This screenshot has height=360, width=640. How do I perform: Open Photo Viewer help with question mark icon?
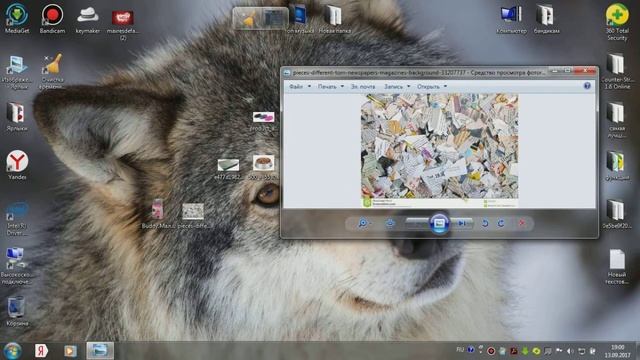tap(587, 86)
